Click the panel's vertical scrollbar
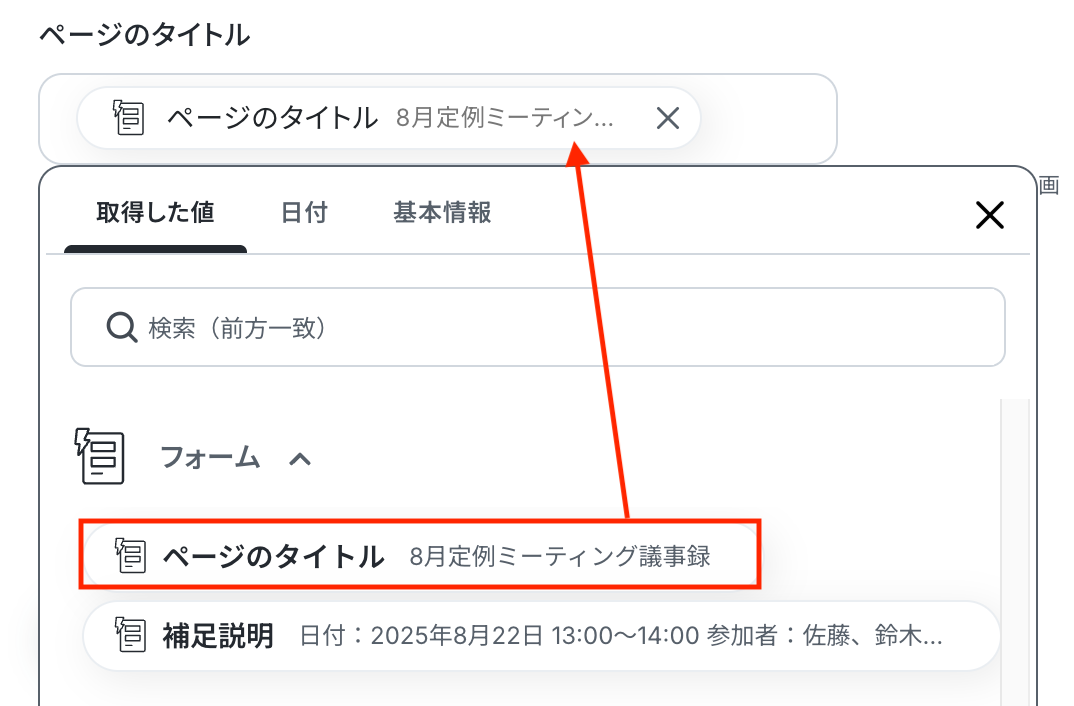1074x706 pixels. (1015, 548)
